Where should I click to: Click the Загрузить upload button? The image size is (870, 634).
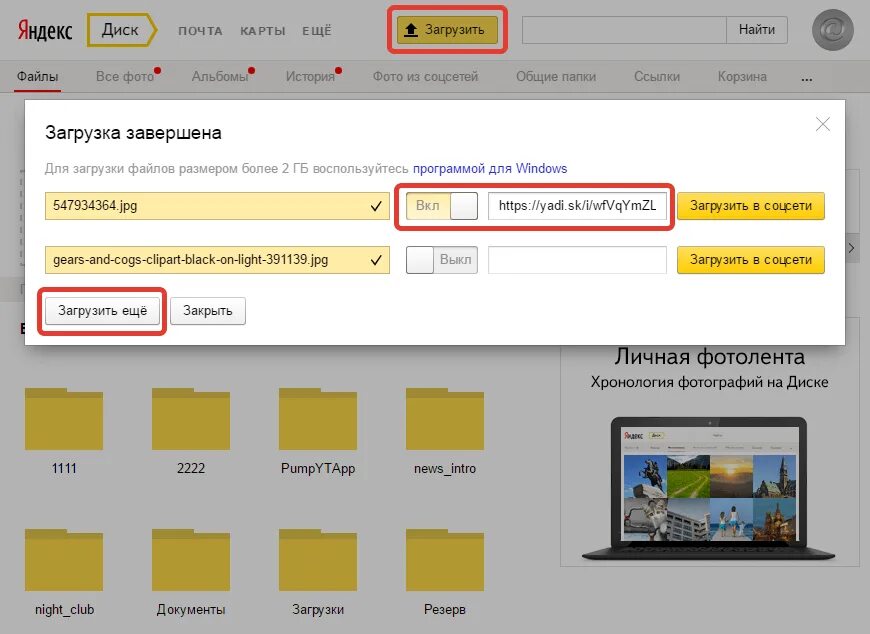point(447,29)
